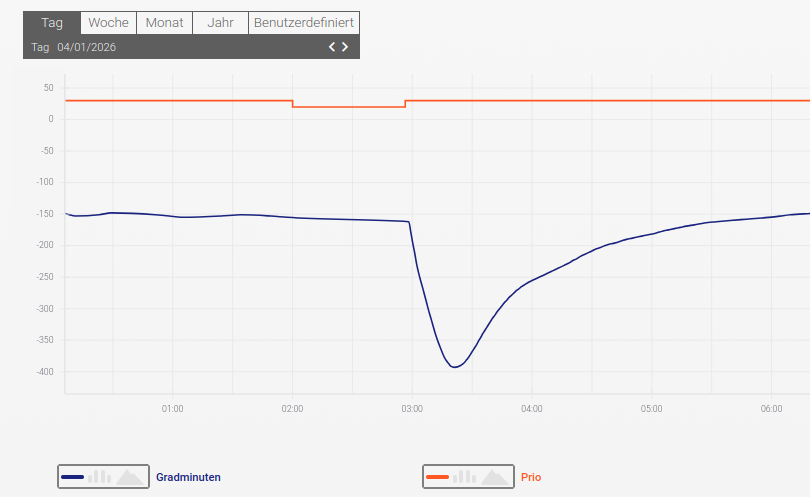Go to previous day with left arrow

pos(333,47)
